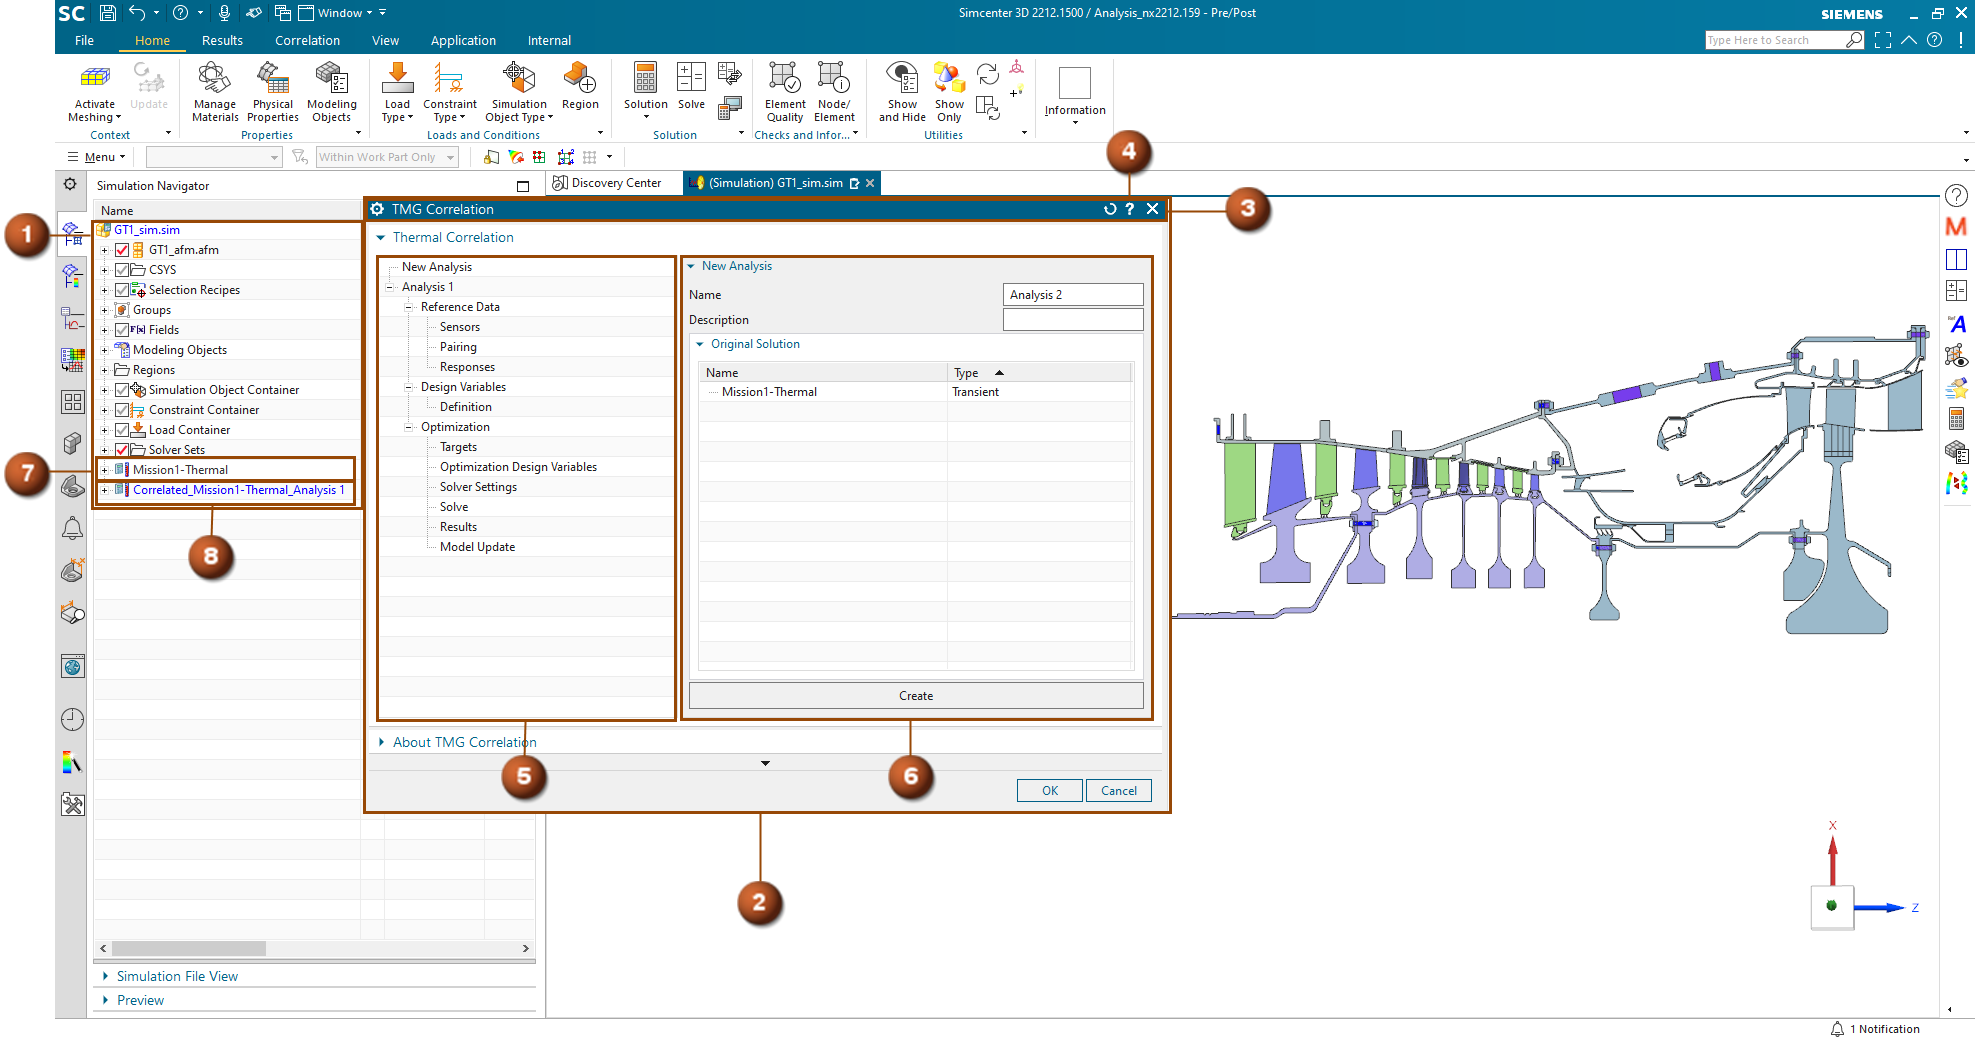Click the Information icon
The width and height of the screenshot is (1975, 1040).
click(x=1075, y=83)
